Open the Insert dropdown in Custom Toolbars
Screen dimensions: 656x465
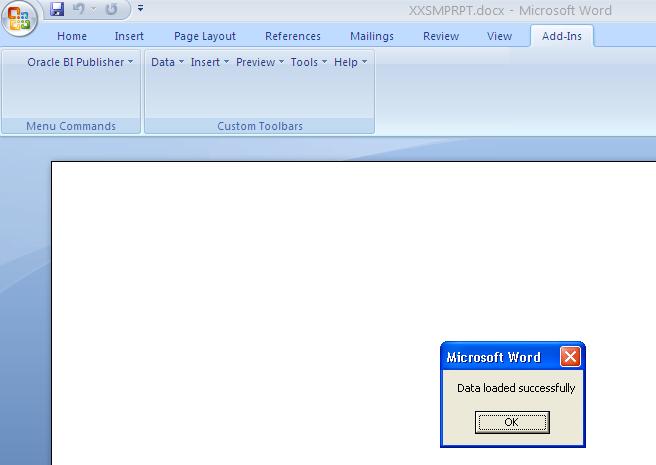(210, 62)
